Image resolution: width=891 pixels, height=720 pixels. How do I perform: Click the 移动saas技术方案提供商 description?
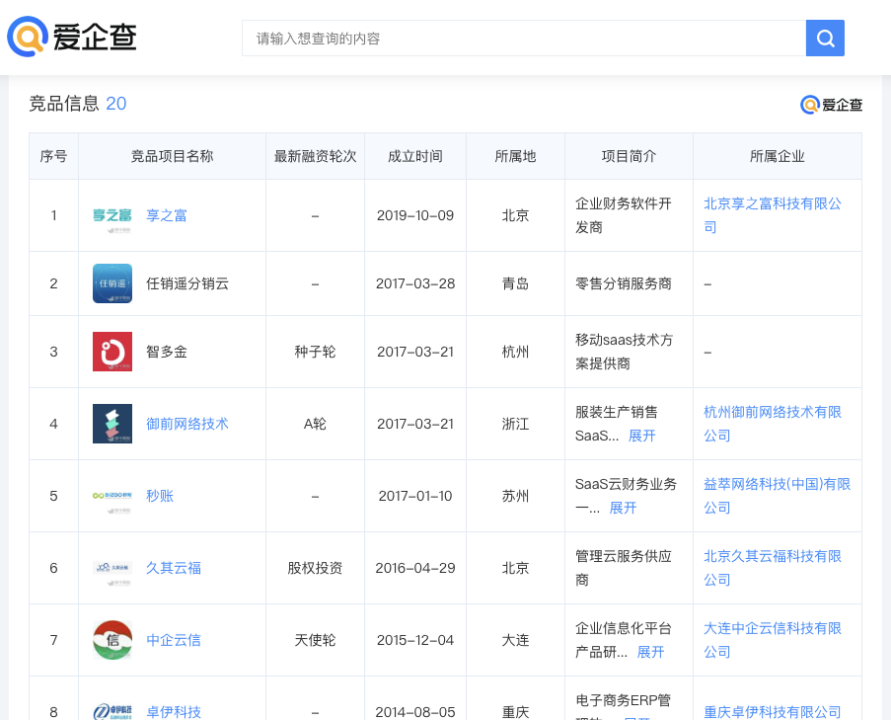pyautogui.click(x=624, y=352)
